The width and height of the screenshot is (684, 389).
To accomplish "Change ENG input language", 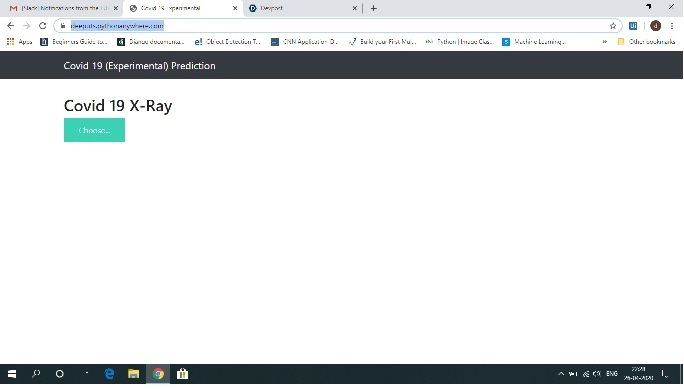I will coord(612,374).
